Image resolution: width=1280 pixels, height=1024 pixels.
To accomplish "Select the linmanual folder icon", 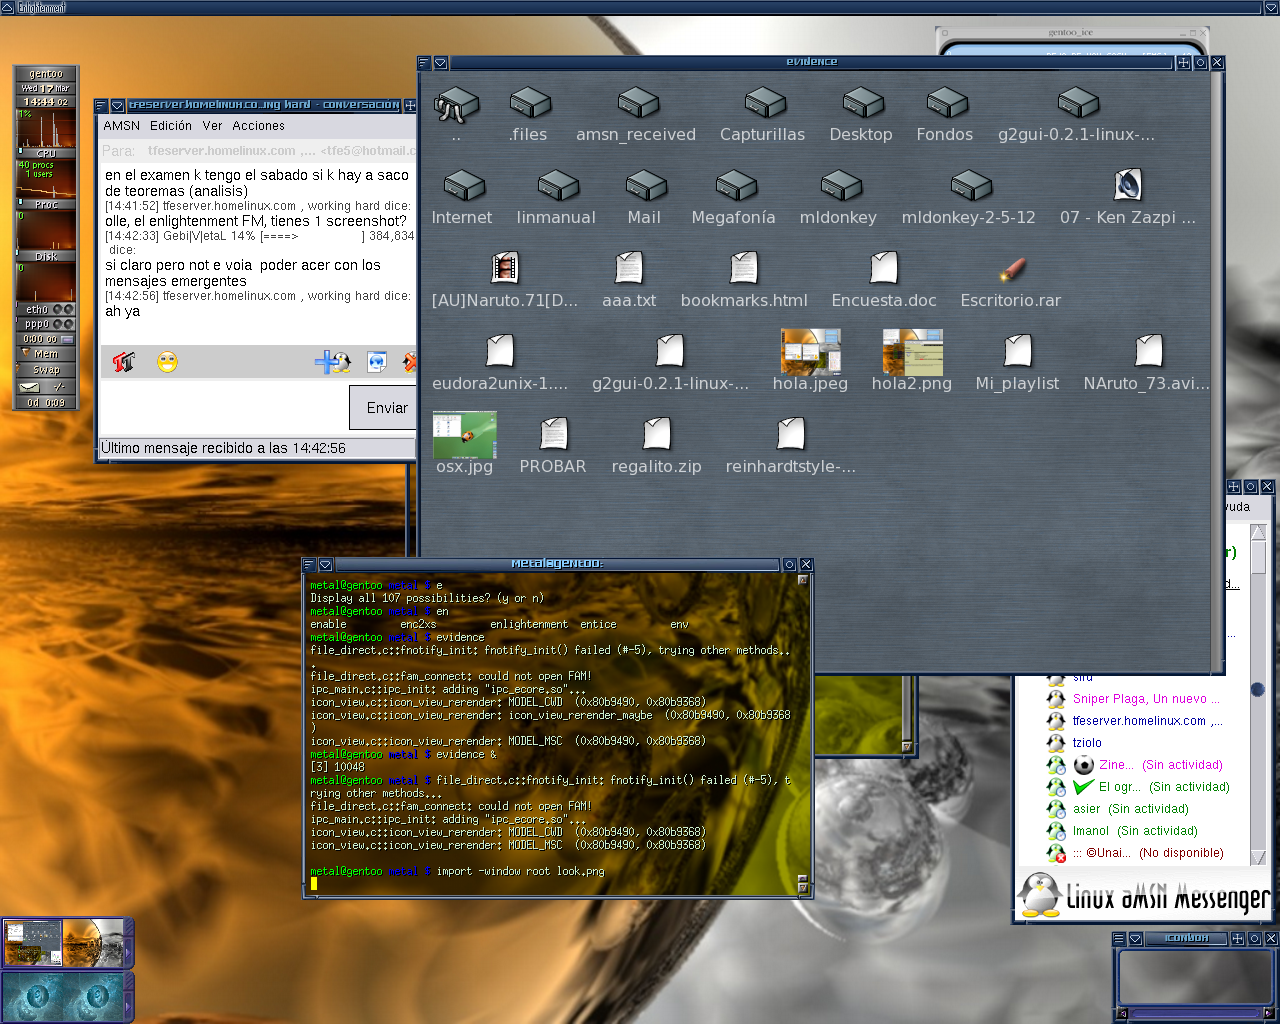I will pyautogui.click(x=558, y=185).
